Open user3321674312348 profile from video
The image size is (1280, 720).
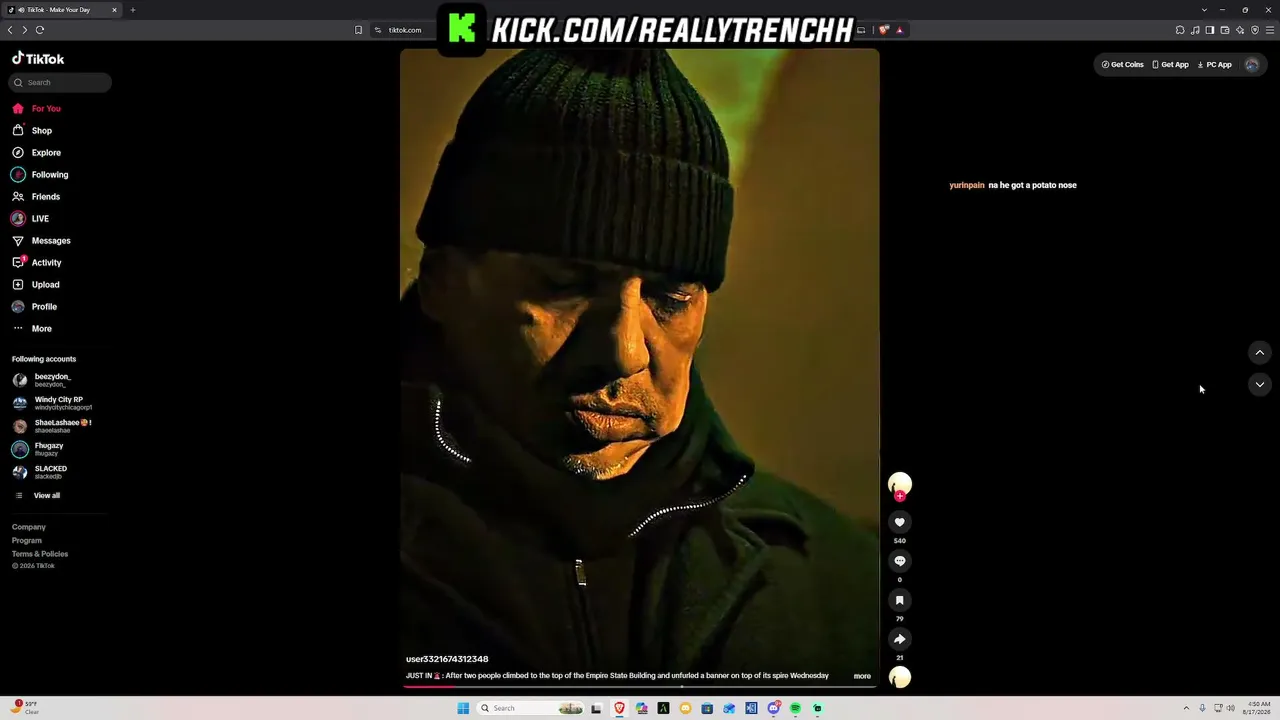447,659
